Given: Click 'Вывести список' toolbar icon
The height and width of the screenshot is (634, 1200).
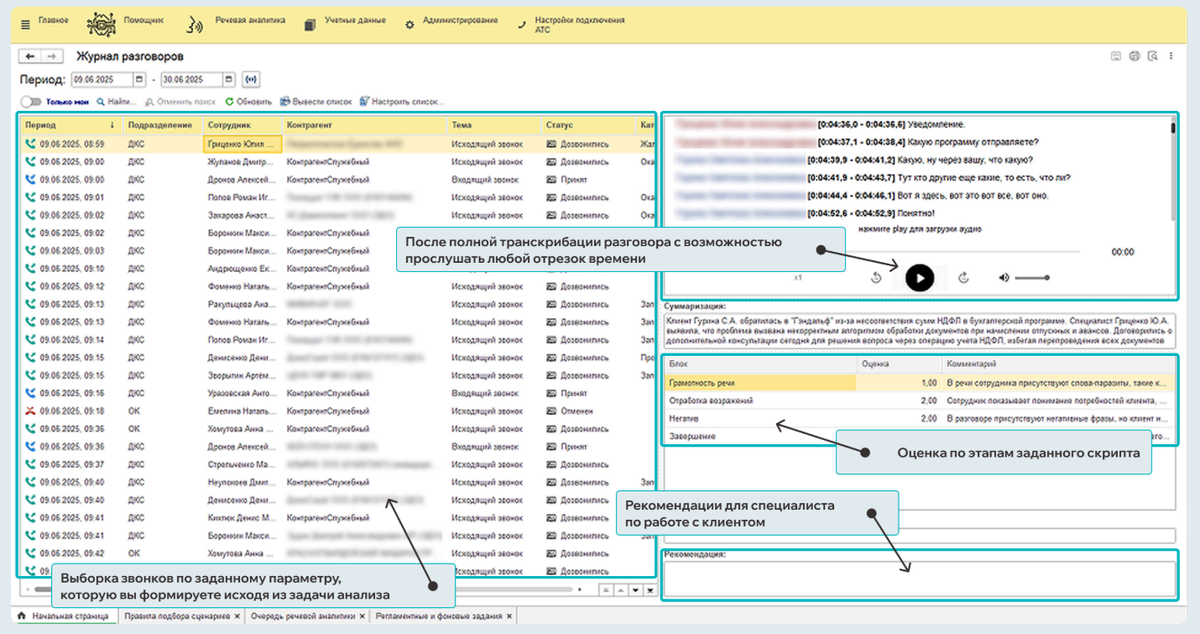Looking at the screenshot, I should click(316, 101).
